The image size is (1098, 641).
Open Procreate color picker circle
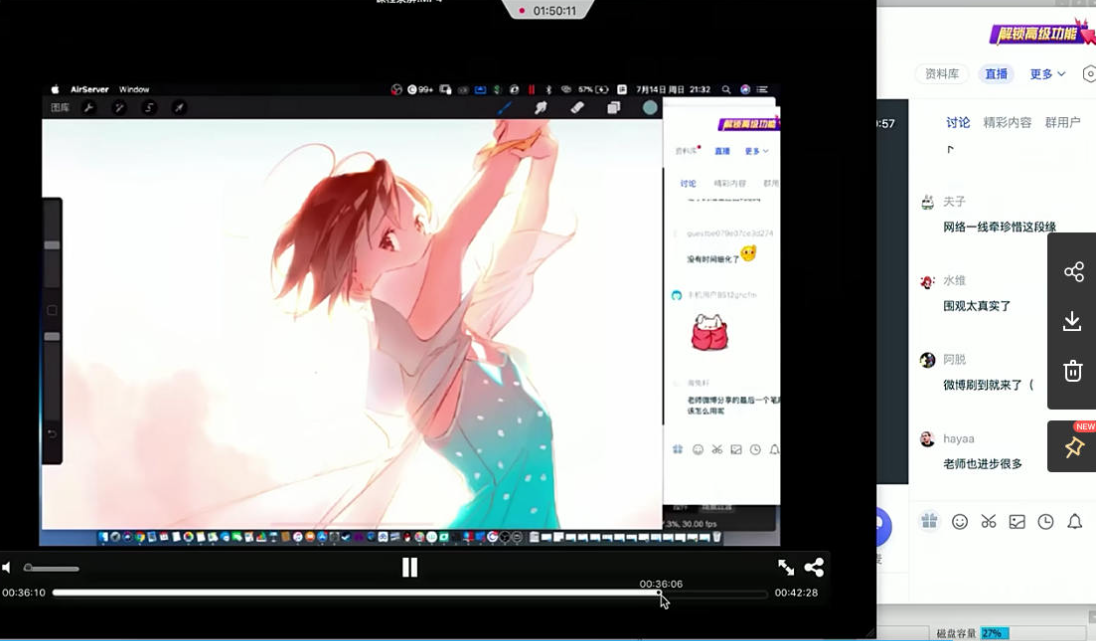point(650,107)
